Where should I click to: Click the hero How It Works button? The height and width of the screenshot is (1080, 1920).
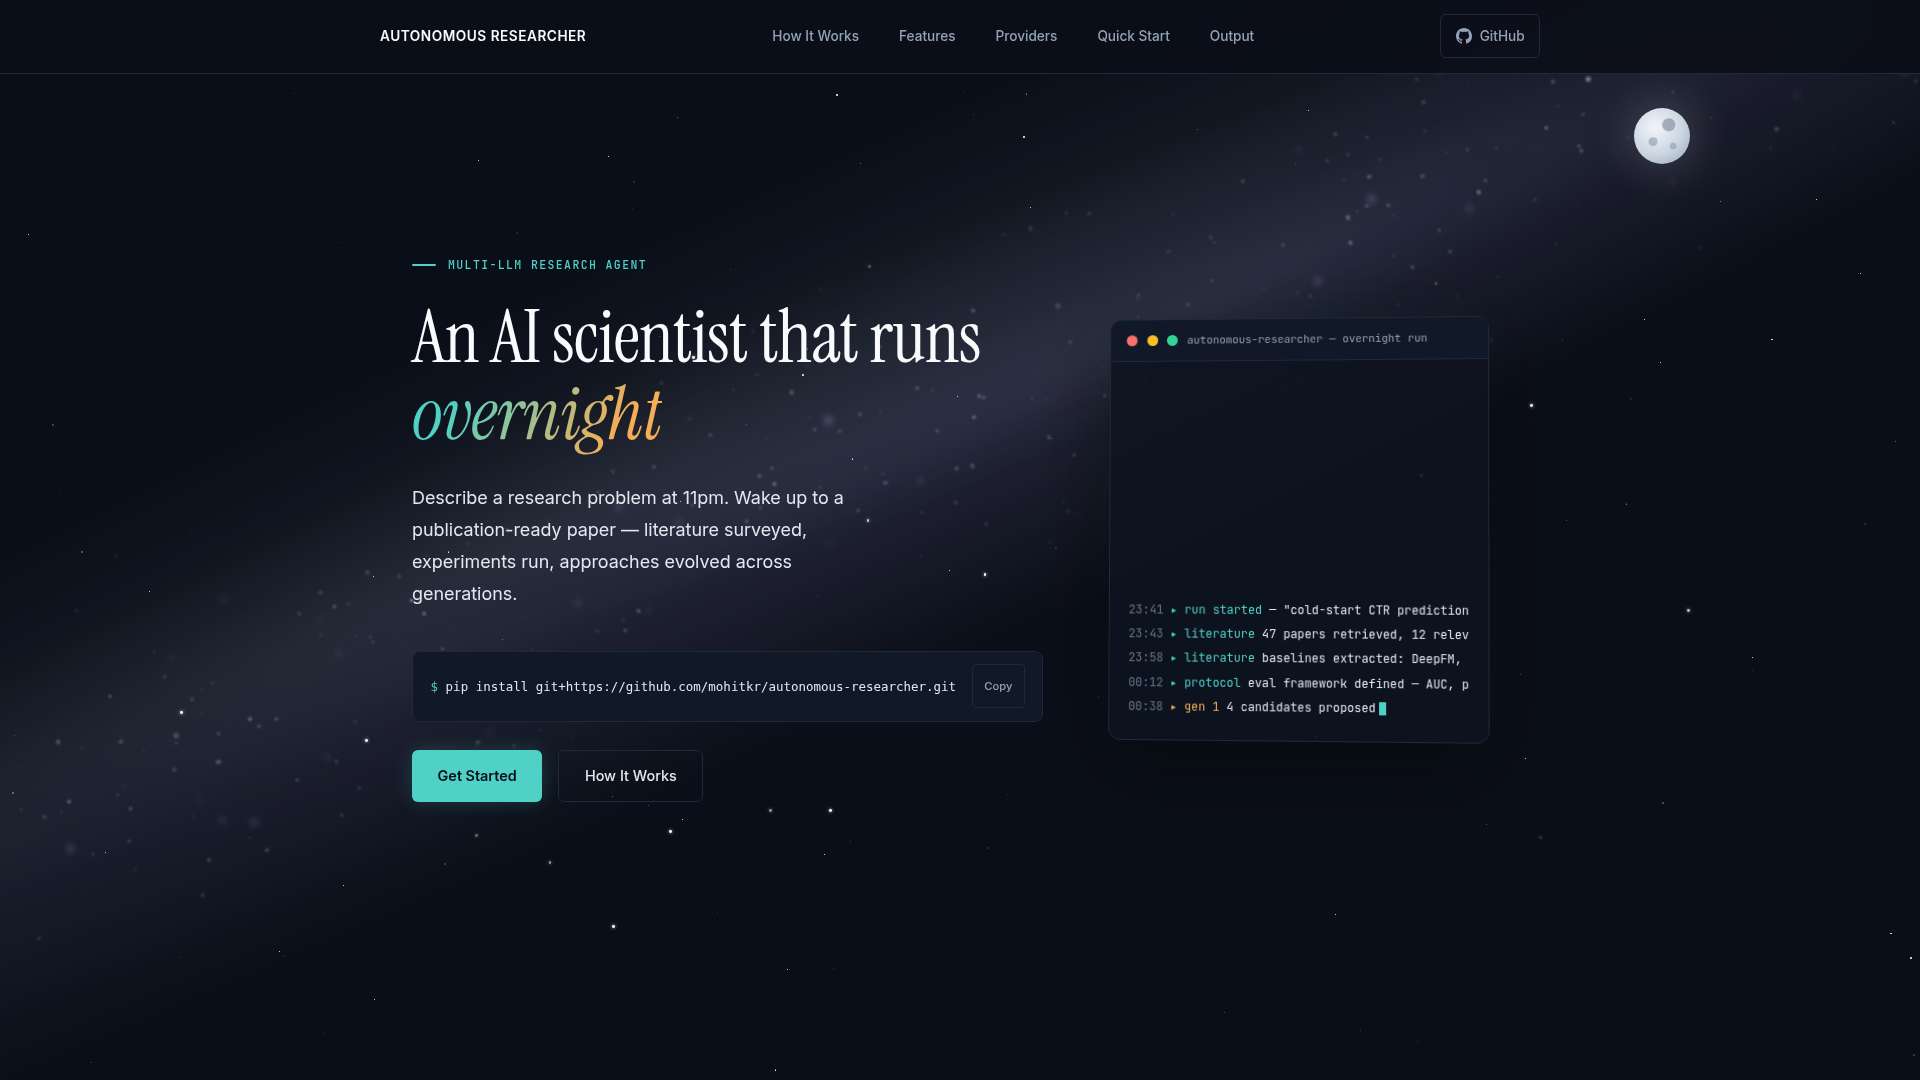pyautogui.click(x=630, y=776)
